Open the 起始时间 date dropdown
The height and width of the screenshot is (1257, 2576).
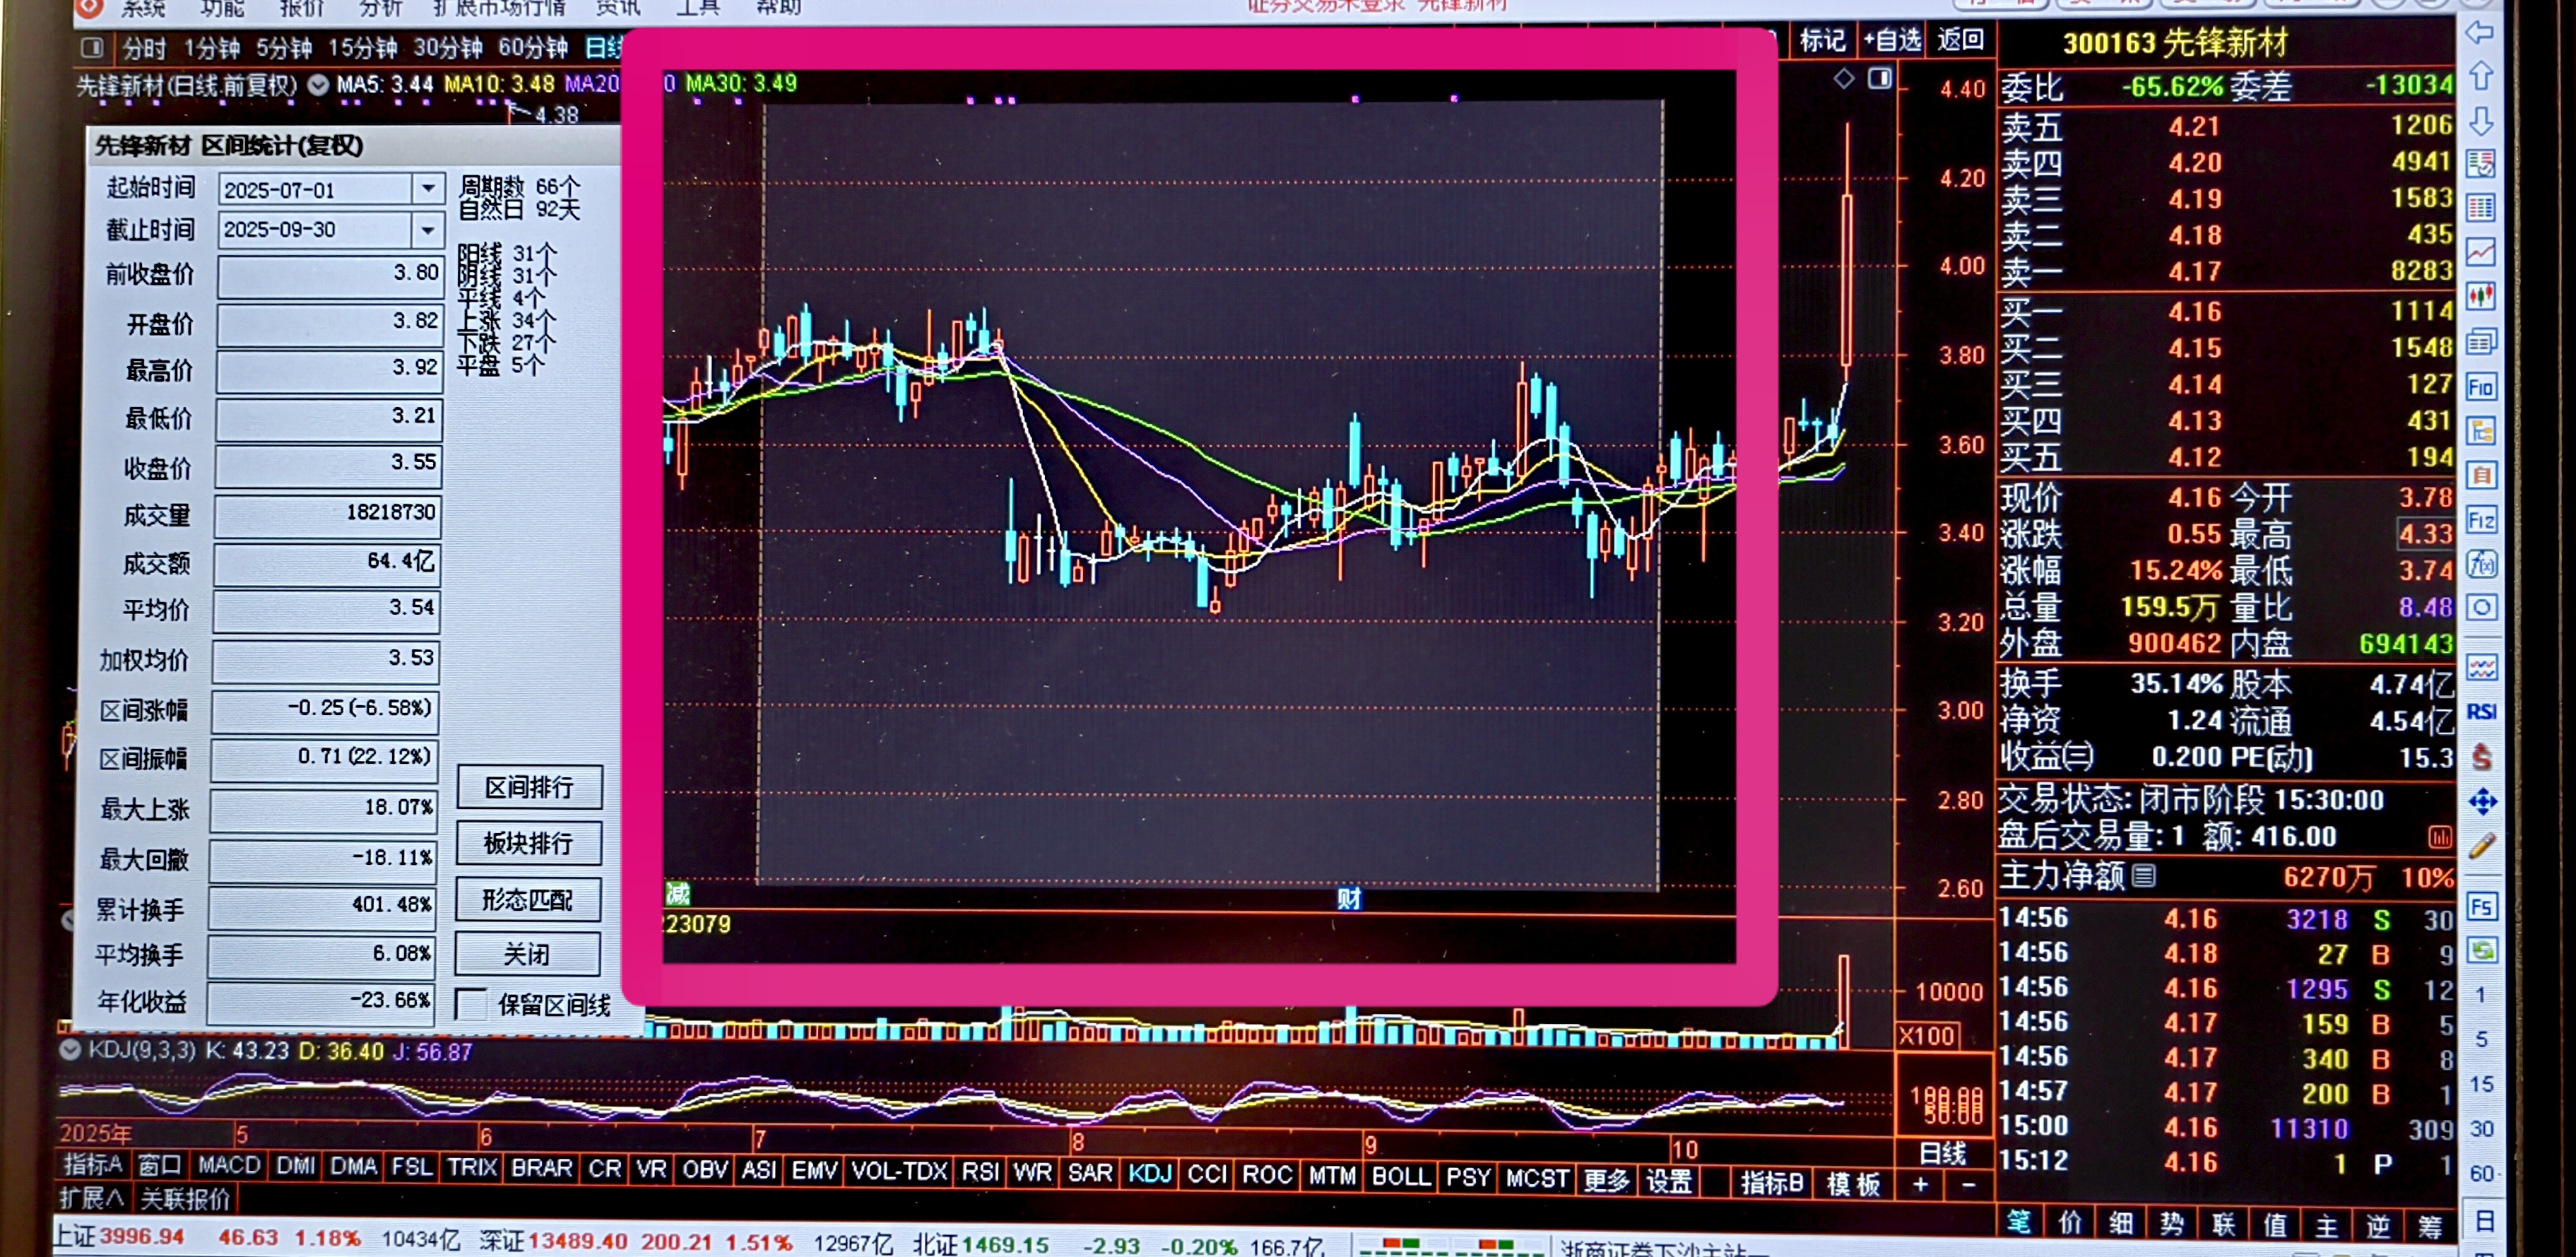click(428, 188)
